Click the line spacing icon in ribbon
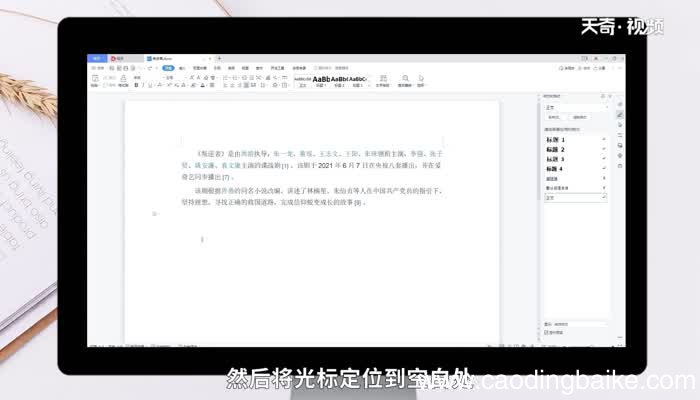This screenshot has width=700, height=400. click(263, 85)
